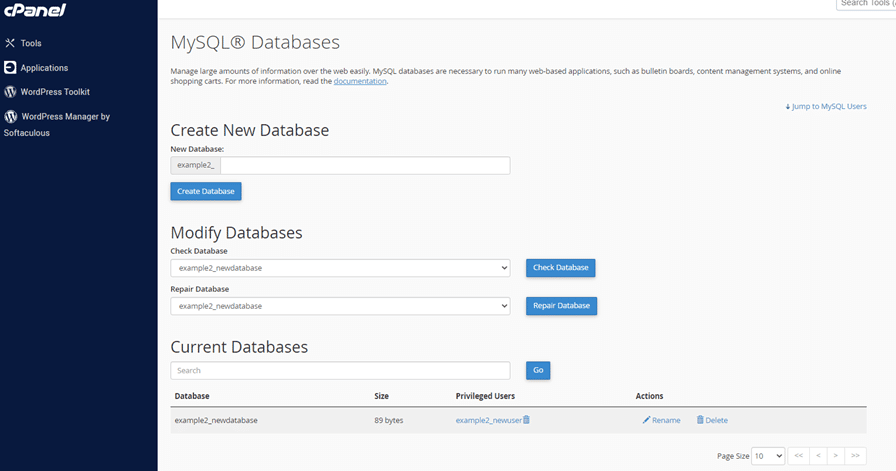Open the Repair Database dropdown
This screenshot has width=896, height=471.
coord(340,306)
